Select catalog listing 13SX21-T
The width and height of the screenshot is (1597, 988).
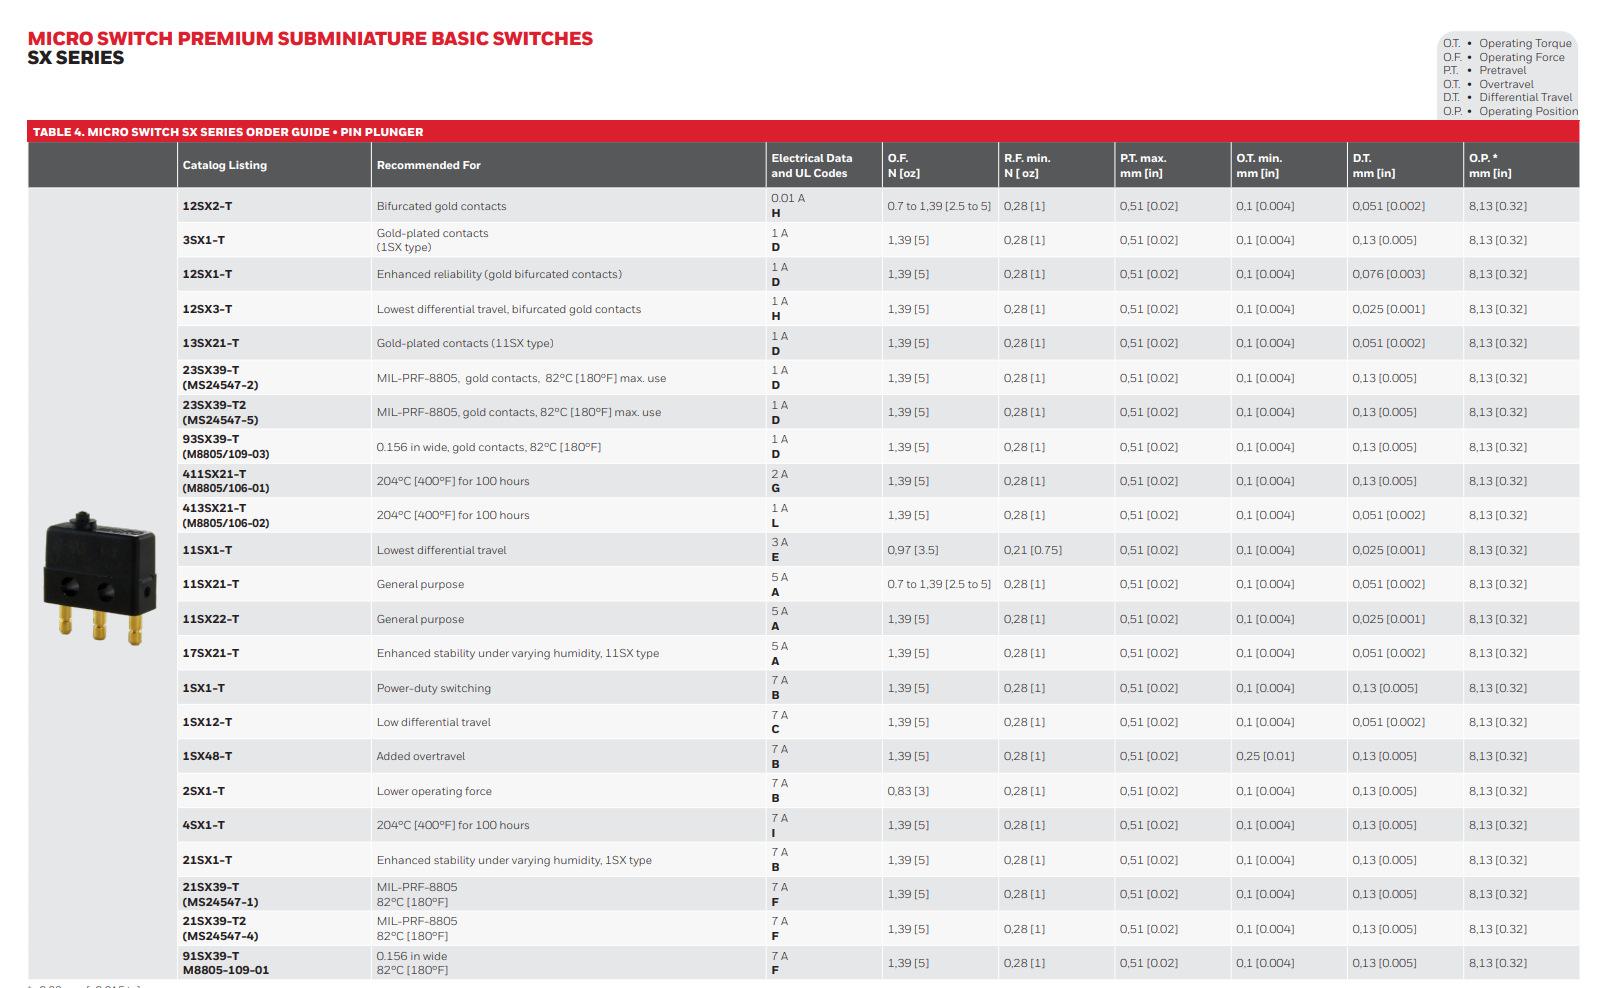(x=210, y=343)
